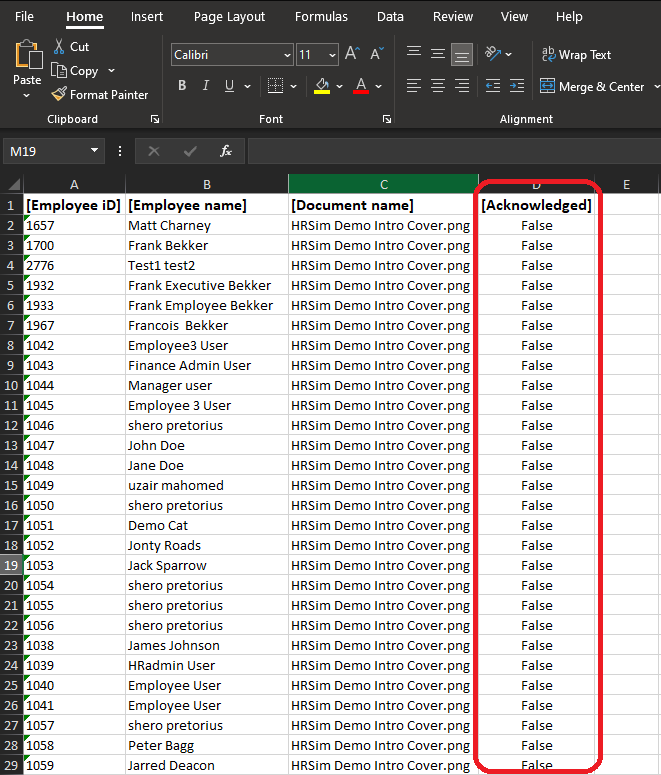This screenshot has width=661, height=775.
Task: Toggle Wrap Text
Action: pyautogui.click(x=576, y=54)
